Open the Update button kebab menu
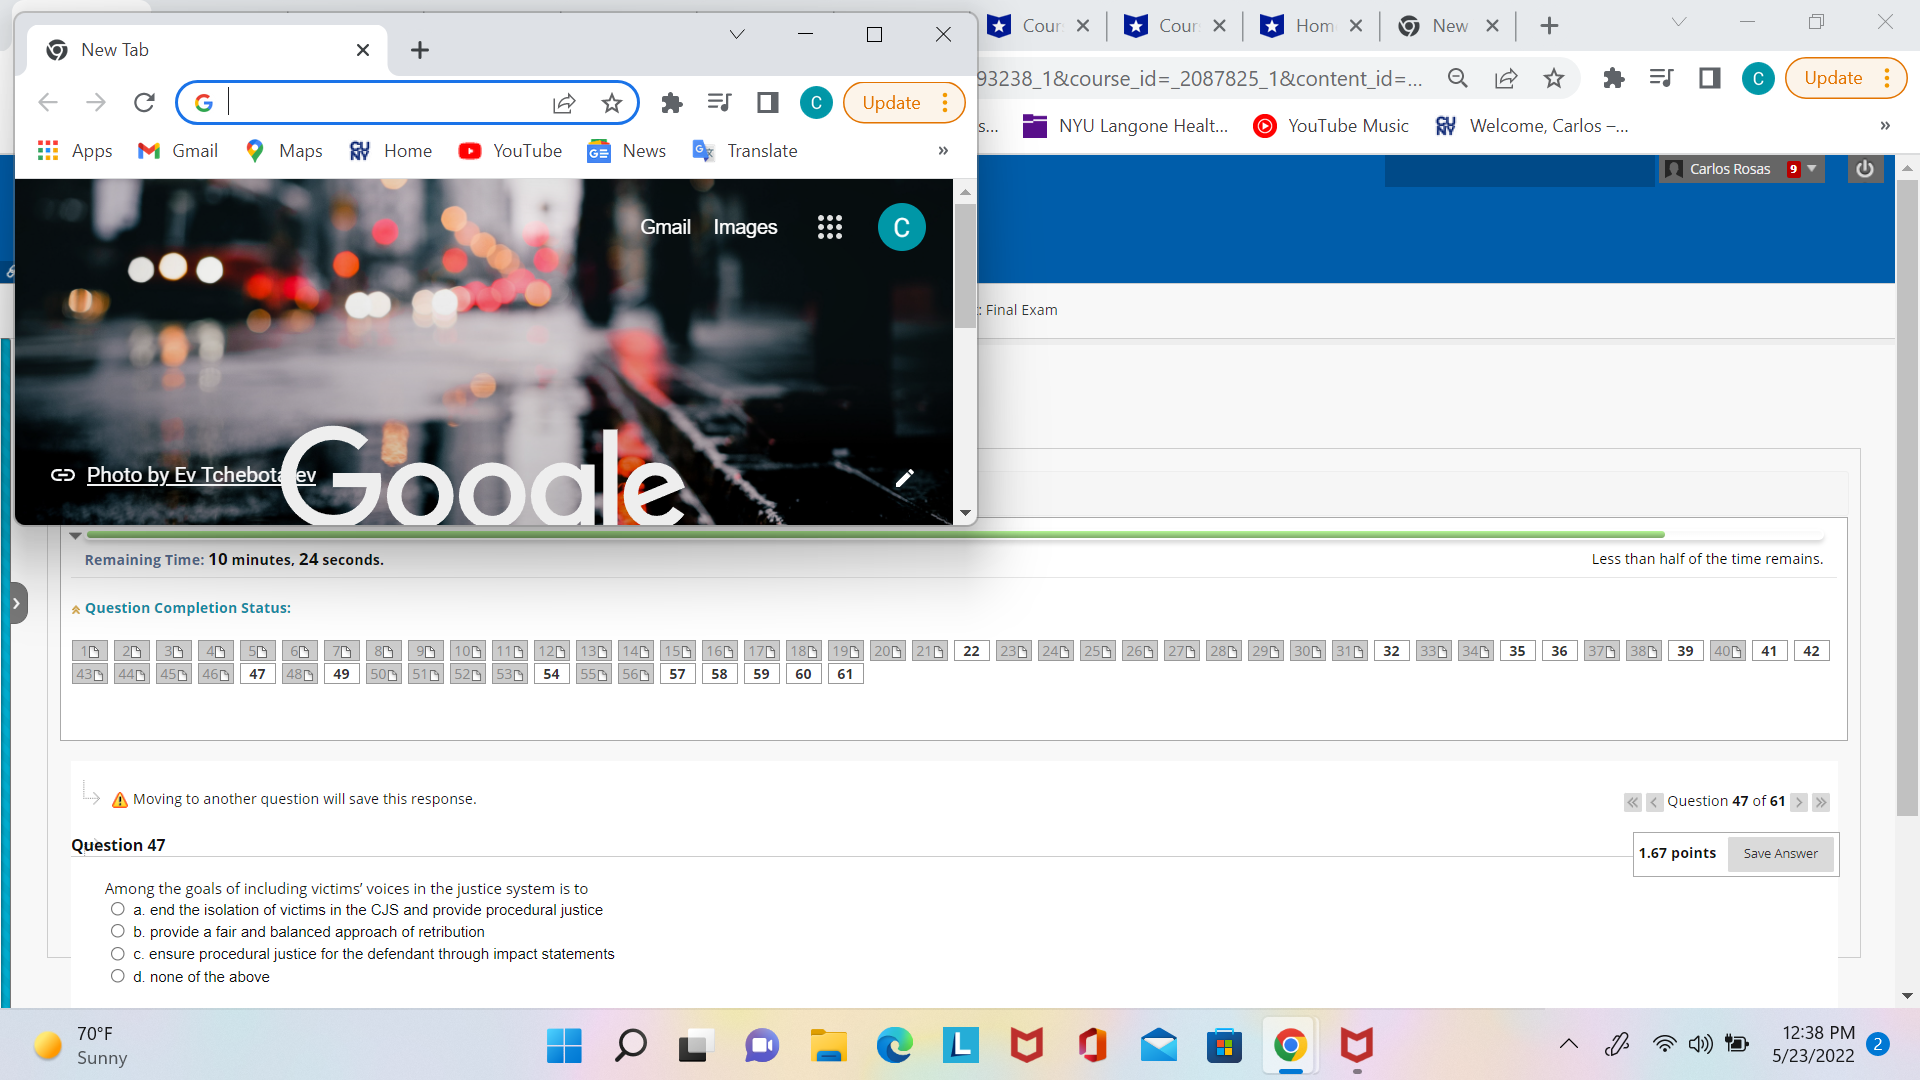This screenshot has width=1920, height=1080. (944, 102)
